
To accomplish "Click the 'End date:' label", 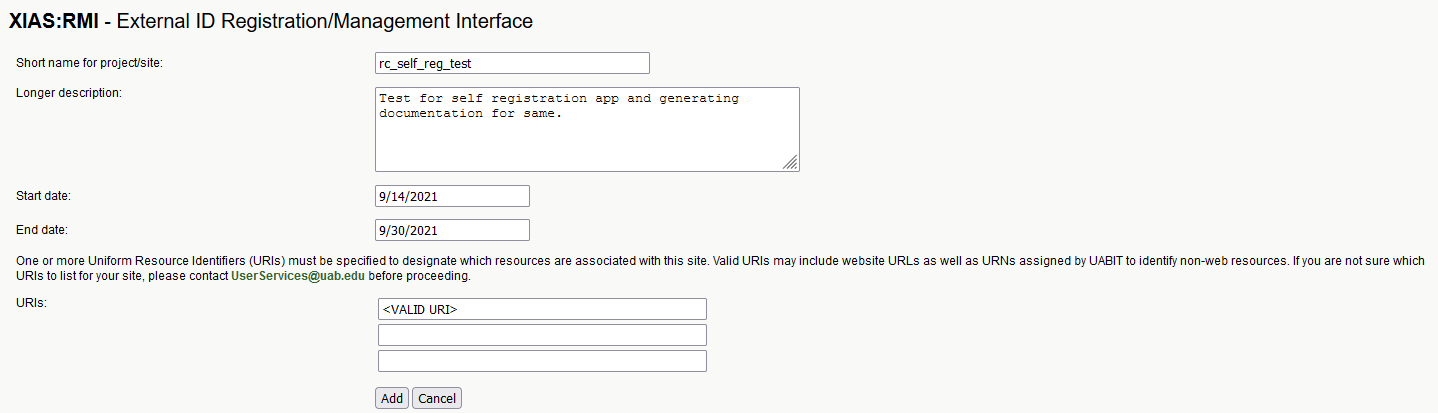I will [x=41, y=230].
